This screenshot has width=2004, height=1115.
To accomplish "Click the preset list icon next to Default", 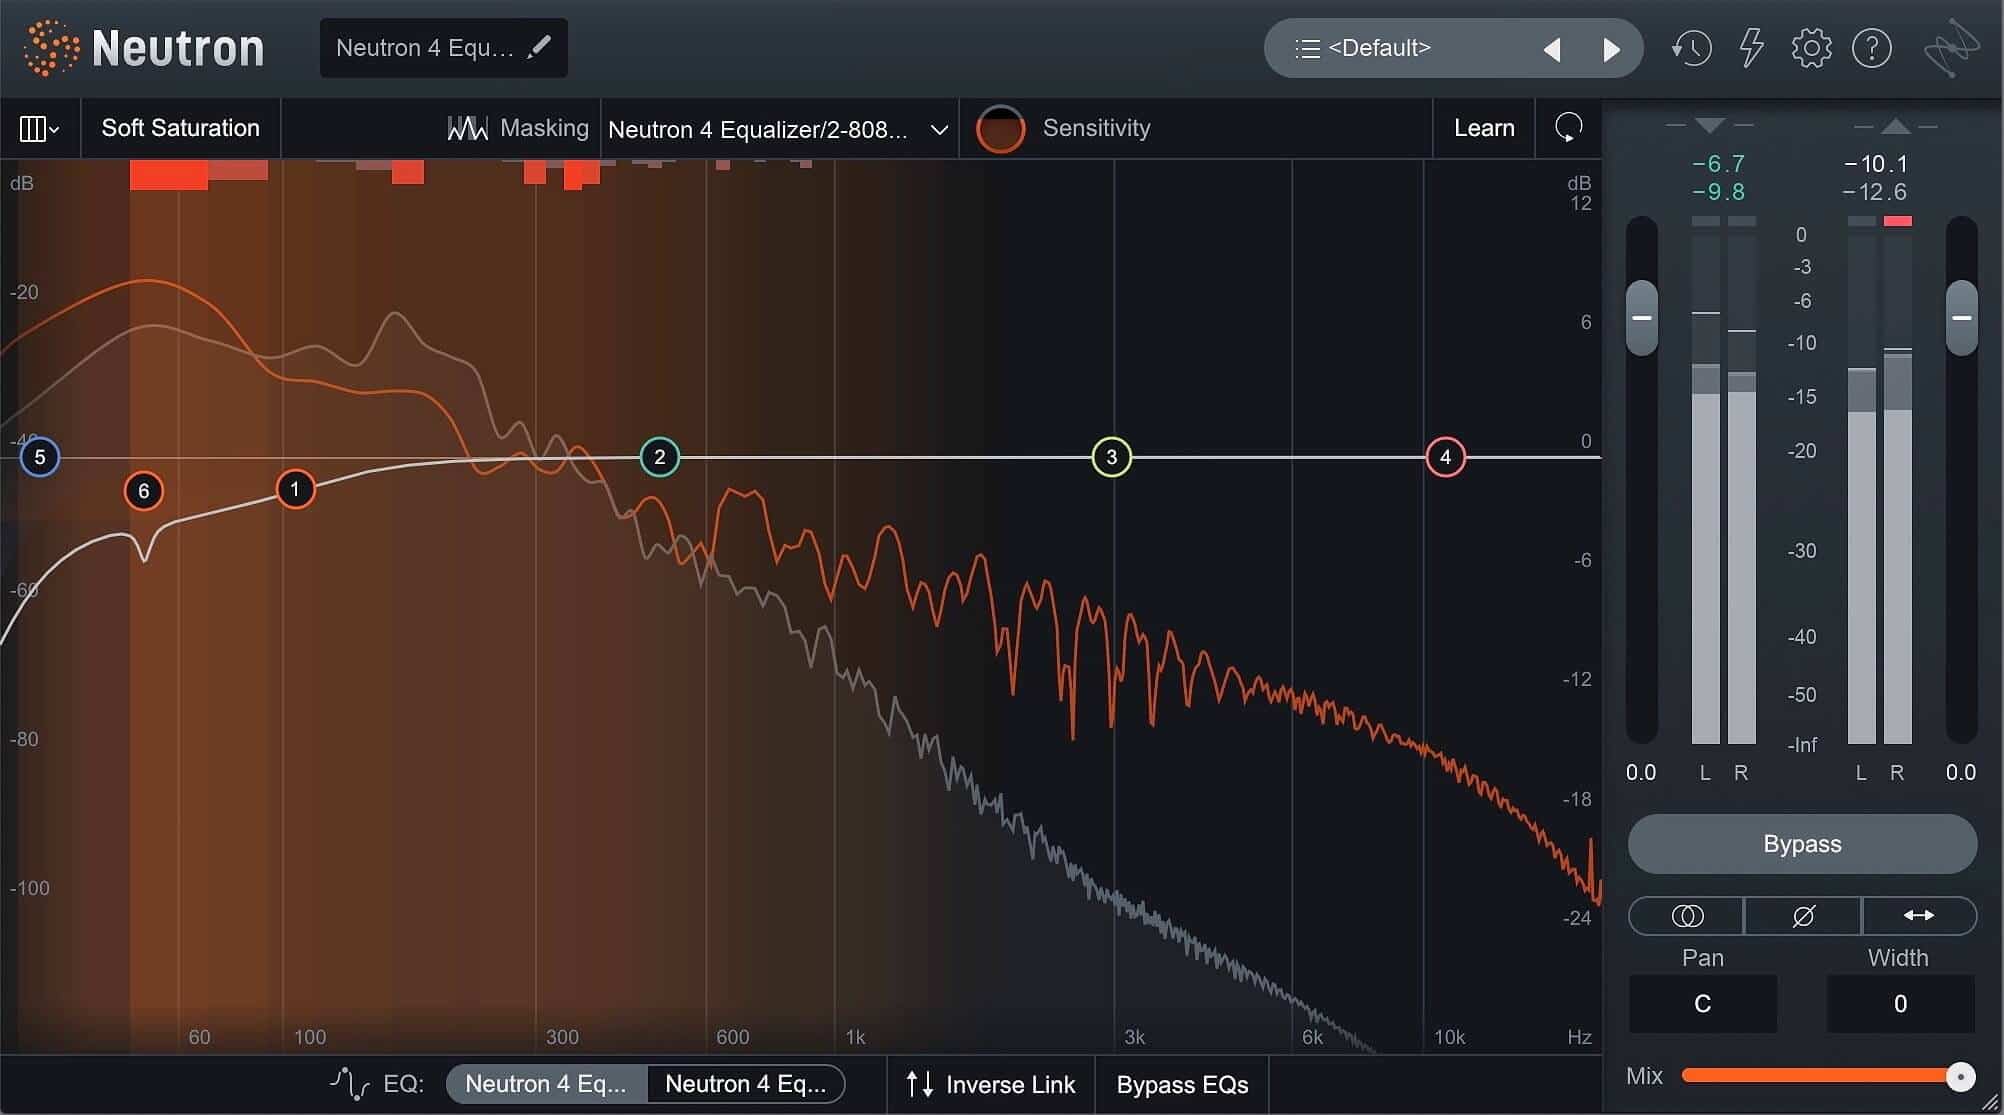I will click(1307, 48).
